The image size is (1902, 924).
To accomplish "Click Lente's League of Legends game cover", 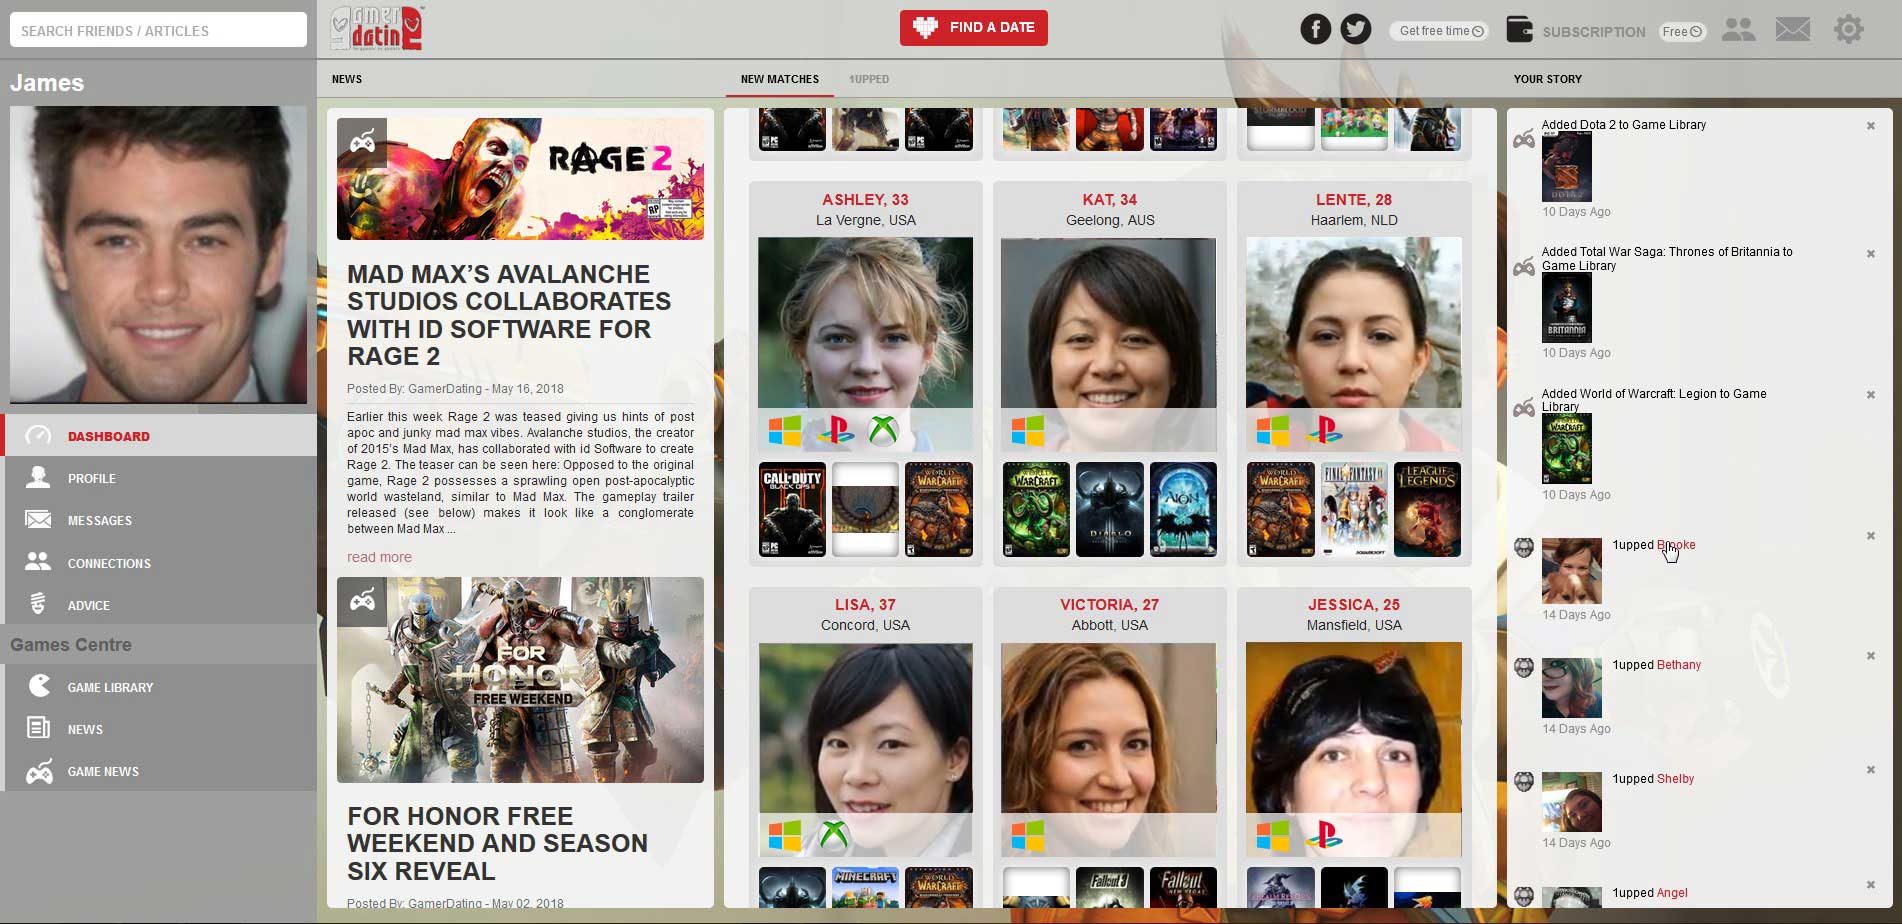I will coord(1427,509).
